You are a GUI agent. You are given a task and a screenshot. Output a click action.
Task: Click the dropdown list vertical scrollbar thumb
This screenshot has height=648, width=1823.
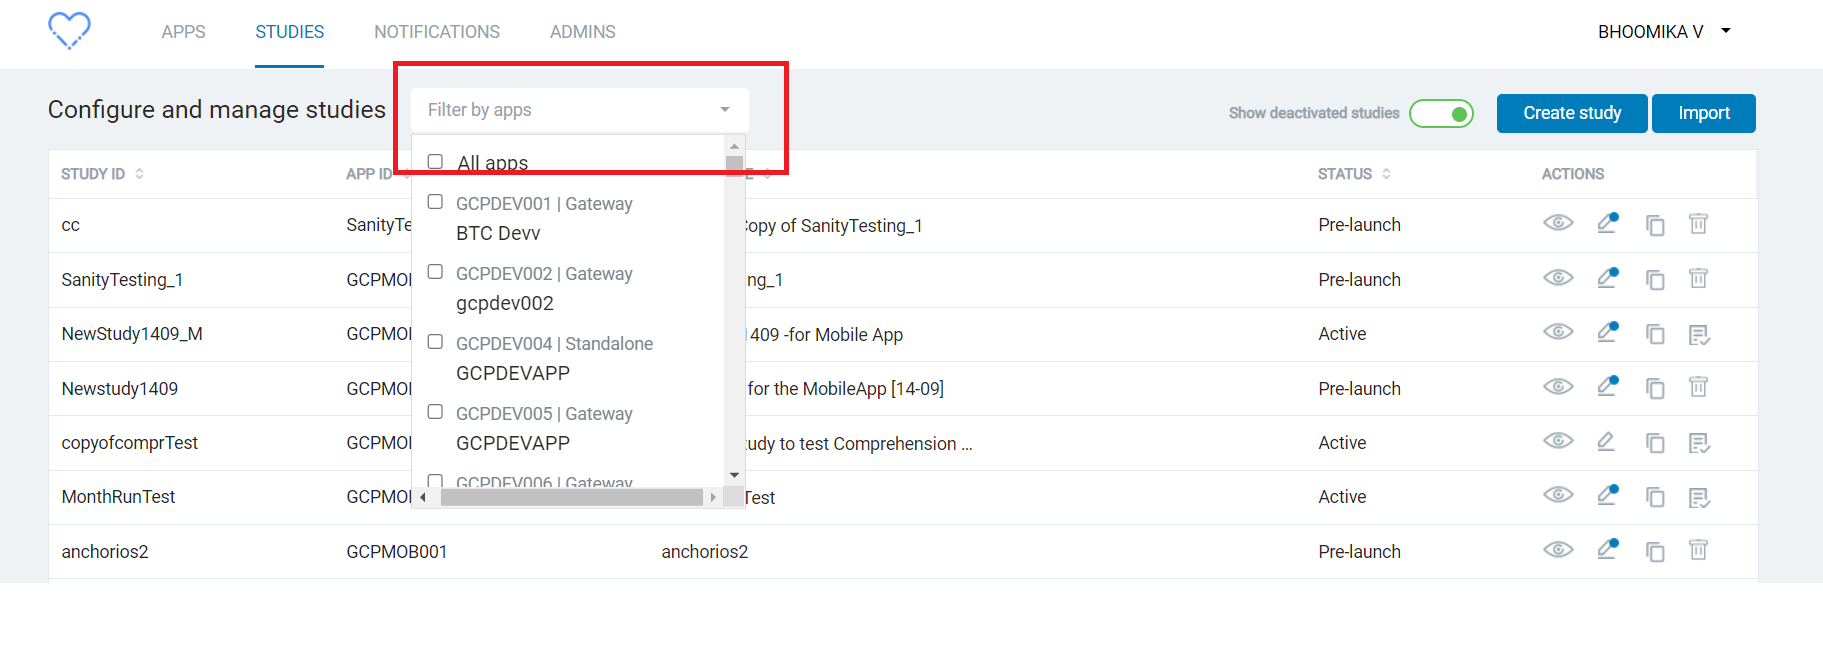[x=734, y=167]
